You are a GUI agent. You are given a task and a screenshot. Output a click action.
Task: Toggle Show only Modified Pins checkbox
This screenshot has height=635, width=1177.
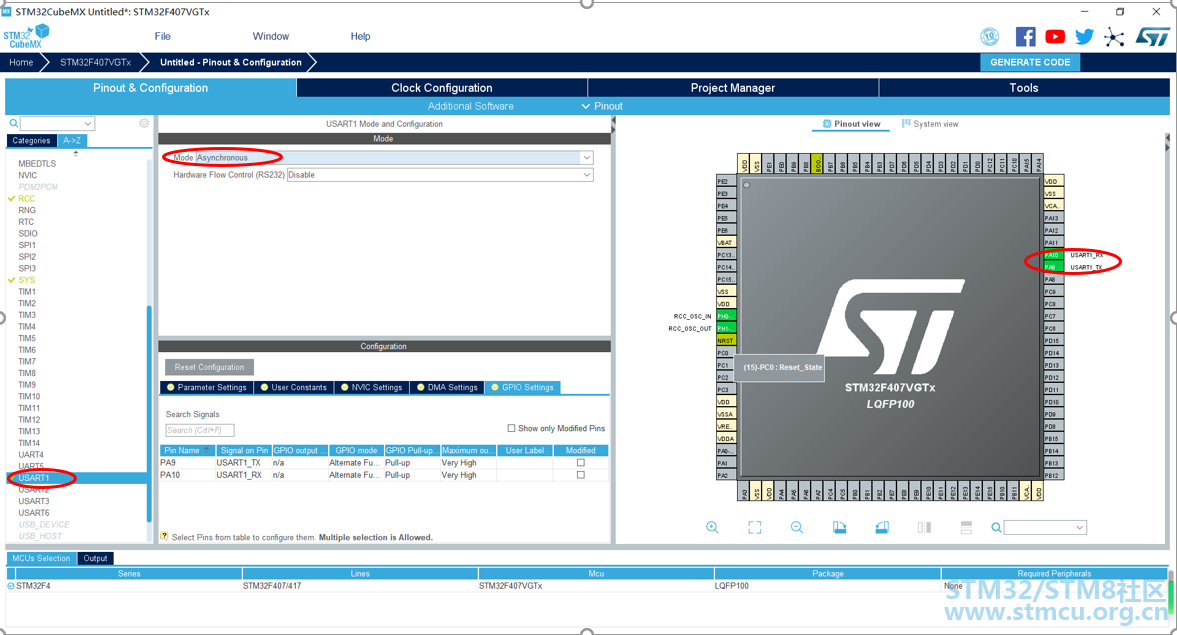(x=511, y=429)
